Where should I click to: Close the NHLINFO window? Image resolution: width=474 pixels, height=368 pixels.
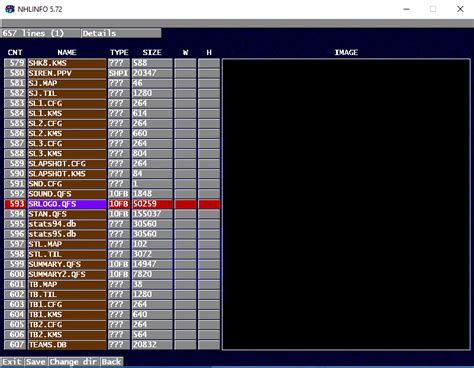[460, 9]
